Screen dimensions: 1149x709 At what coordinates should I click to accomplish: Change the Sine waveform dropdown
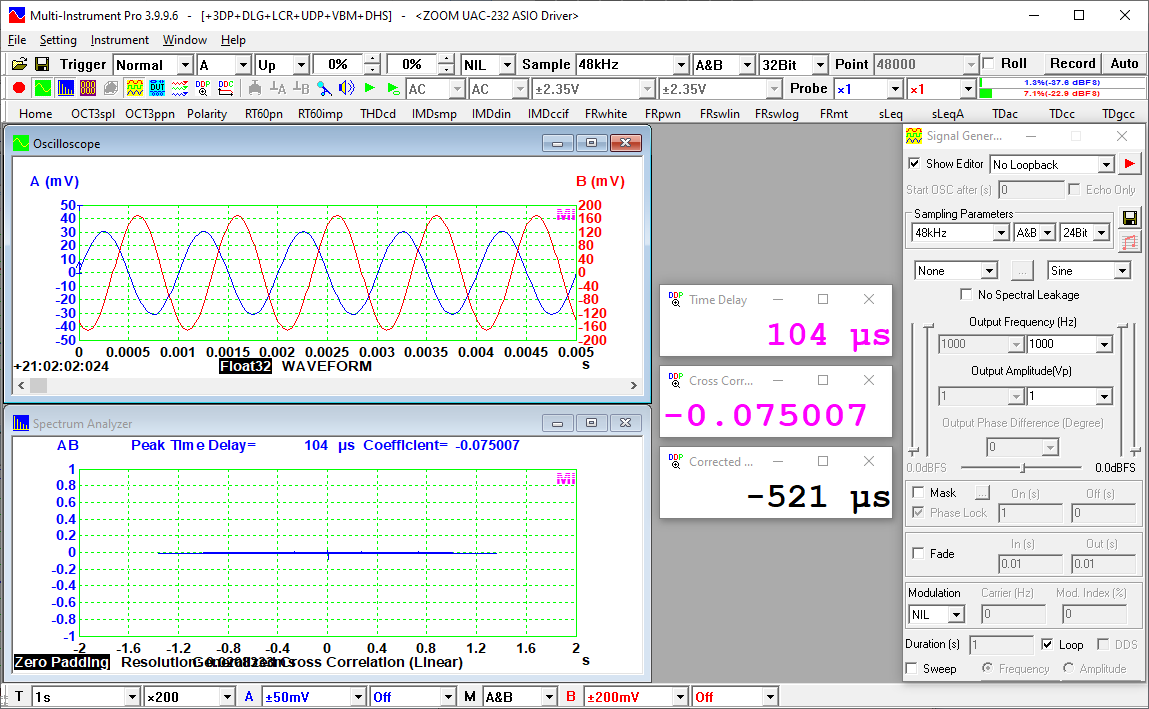[1088, 270]
